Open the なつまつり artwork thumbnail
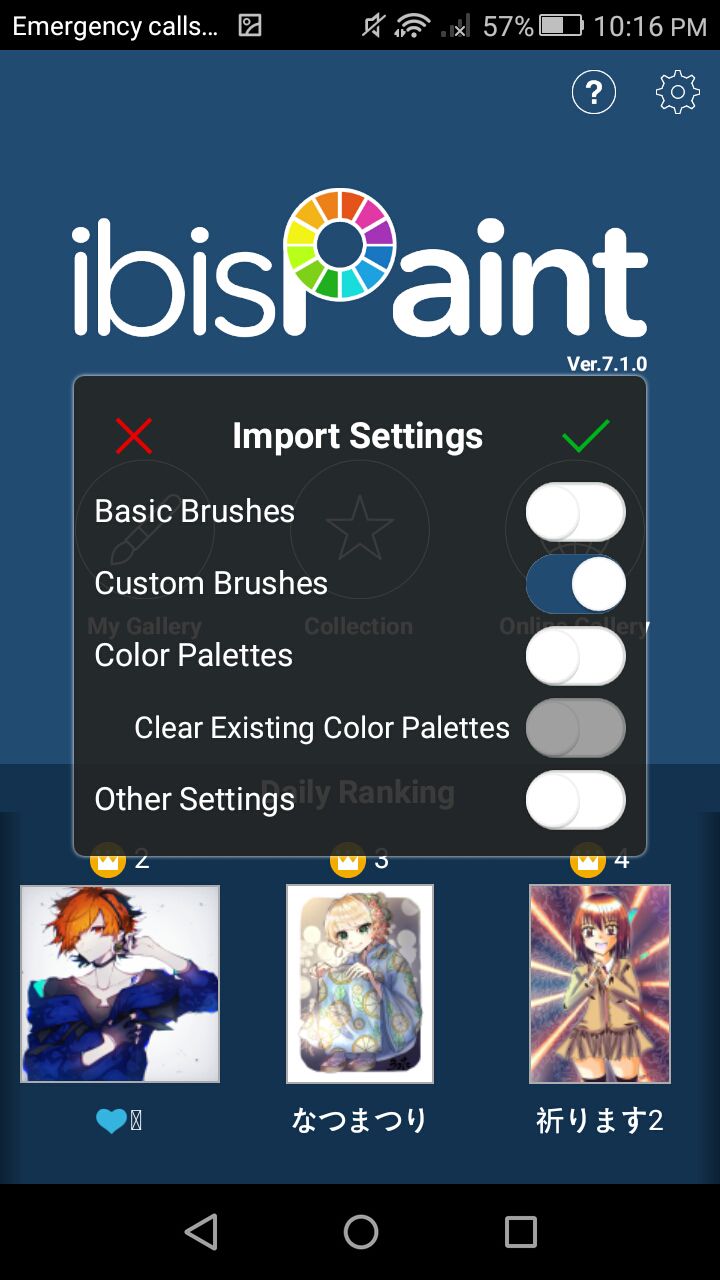 (360, 984)
